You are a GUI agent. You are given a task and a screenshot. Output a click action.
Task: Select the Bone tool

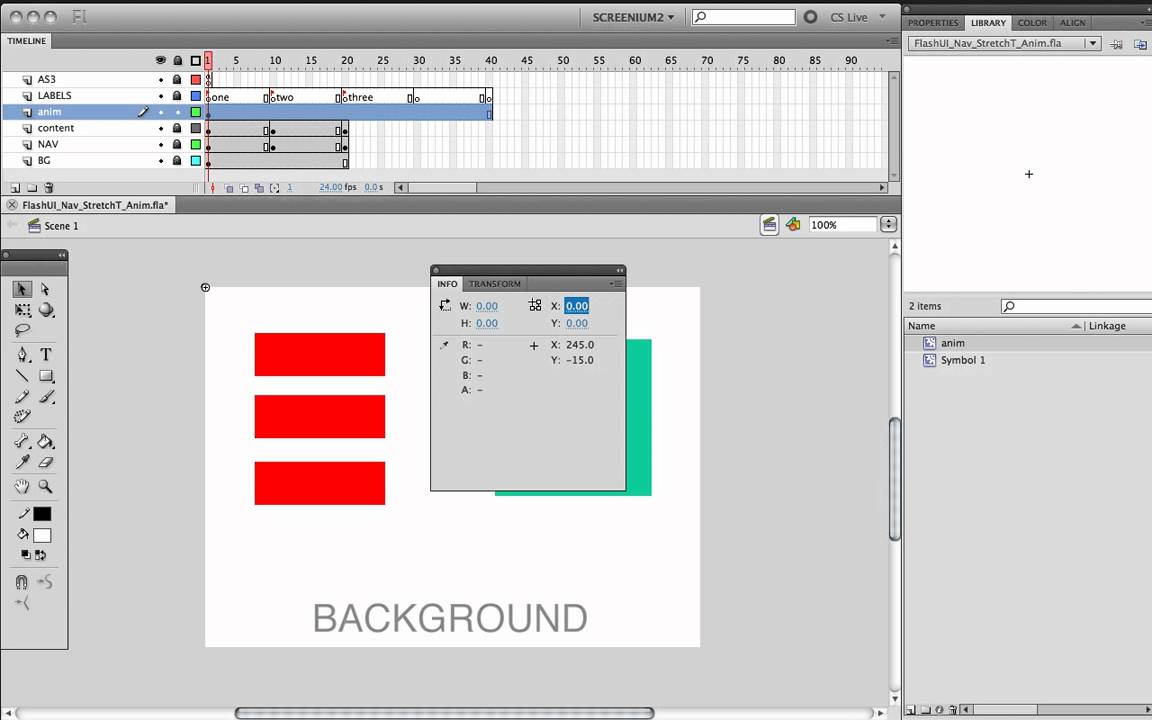click(22, 442)
